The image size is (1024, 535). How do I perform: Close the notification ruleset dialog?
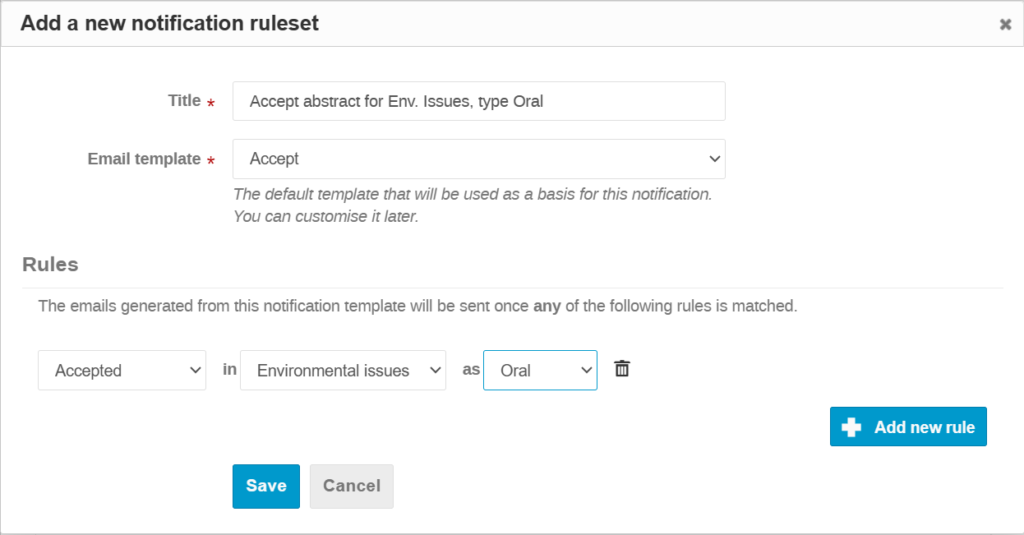[1005, 24]
